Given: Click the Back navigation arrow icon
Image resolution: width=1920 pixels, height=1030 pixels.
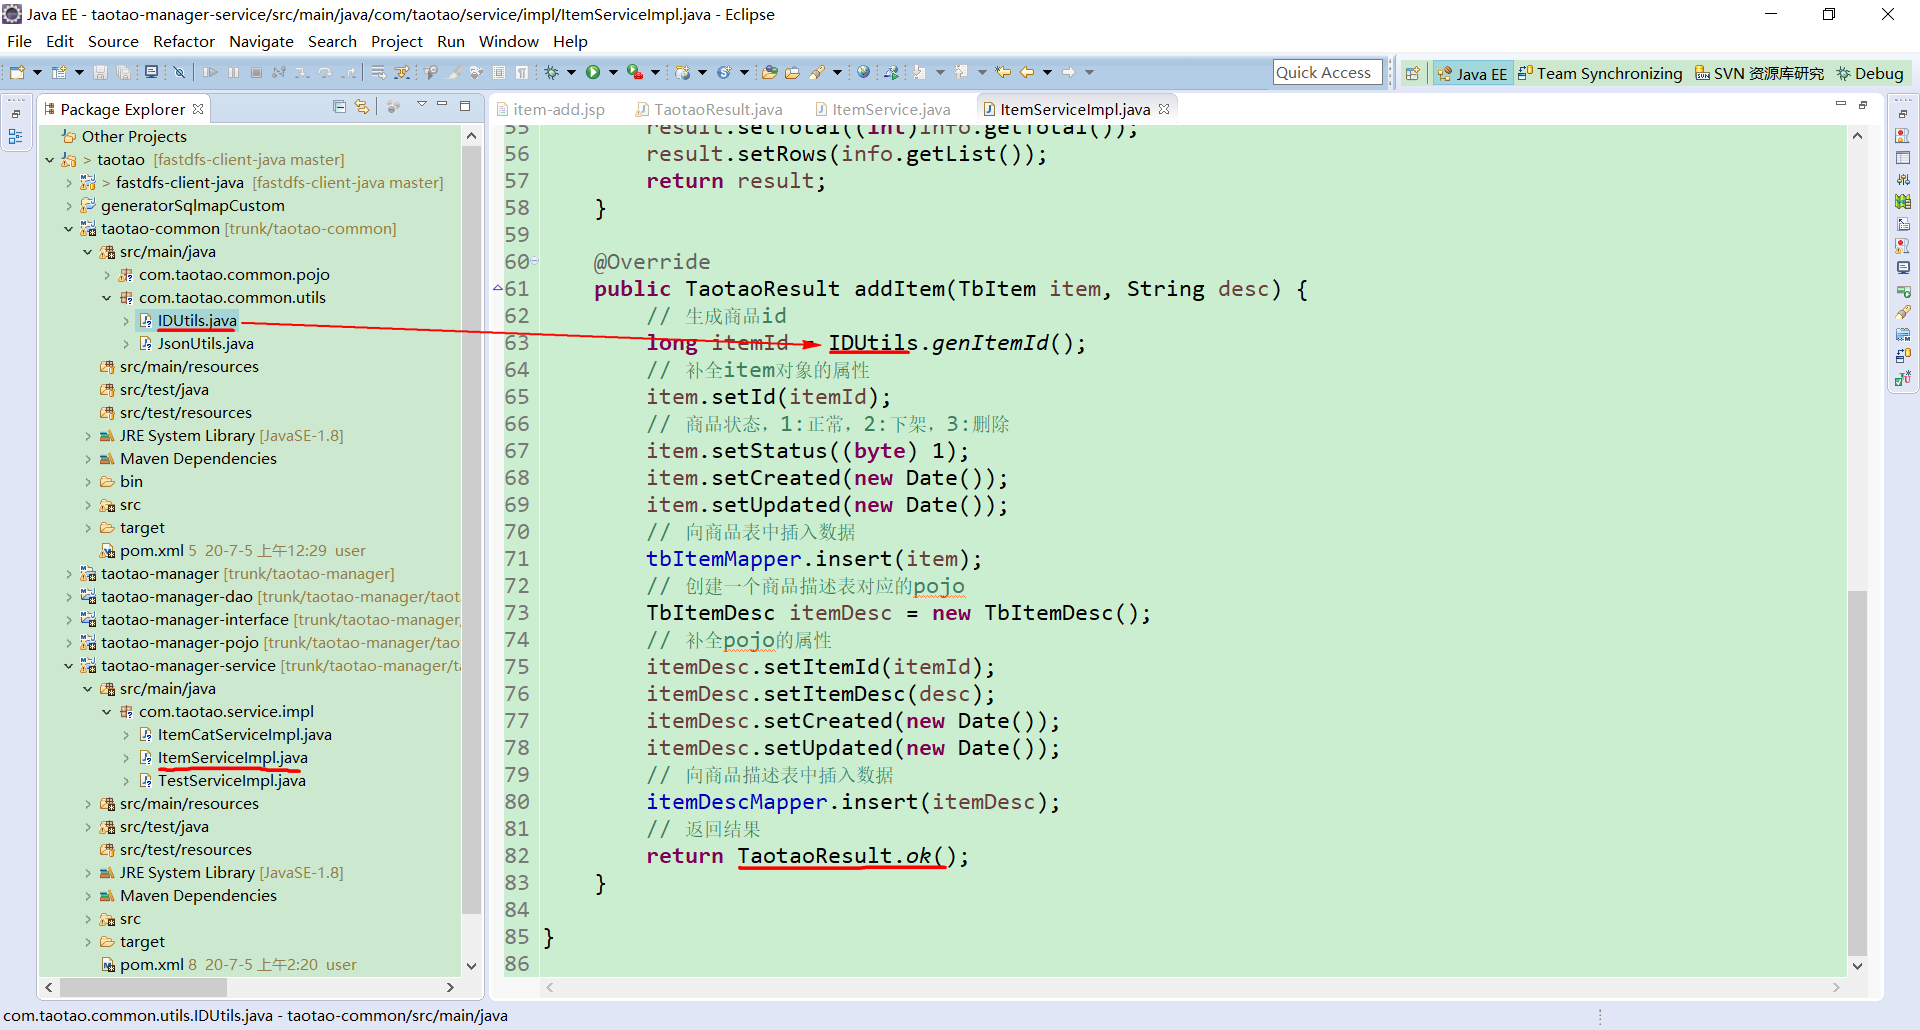Looking at the screenshot, I should click(x=1027, y=72).
